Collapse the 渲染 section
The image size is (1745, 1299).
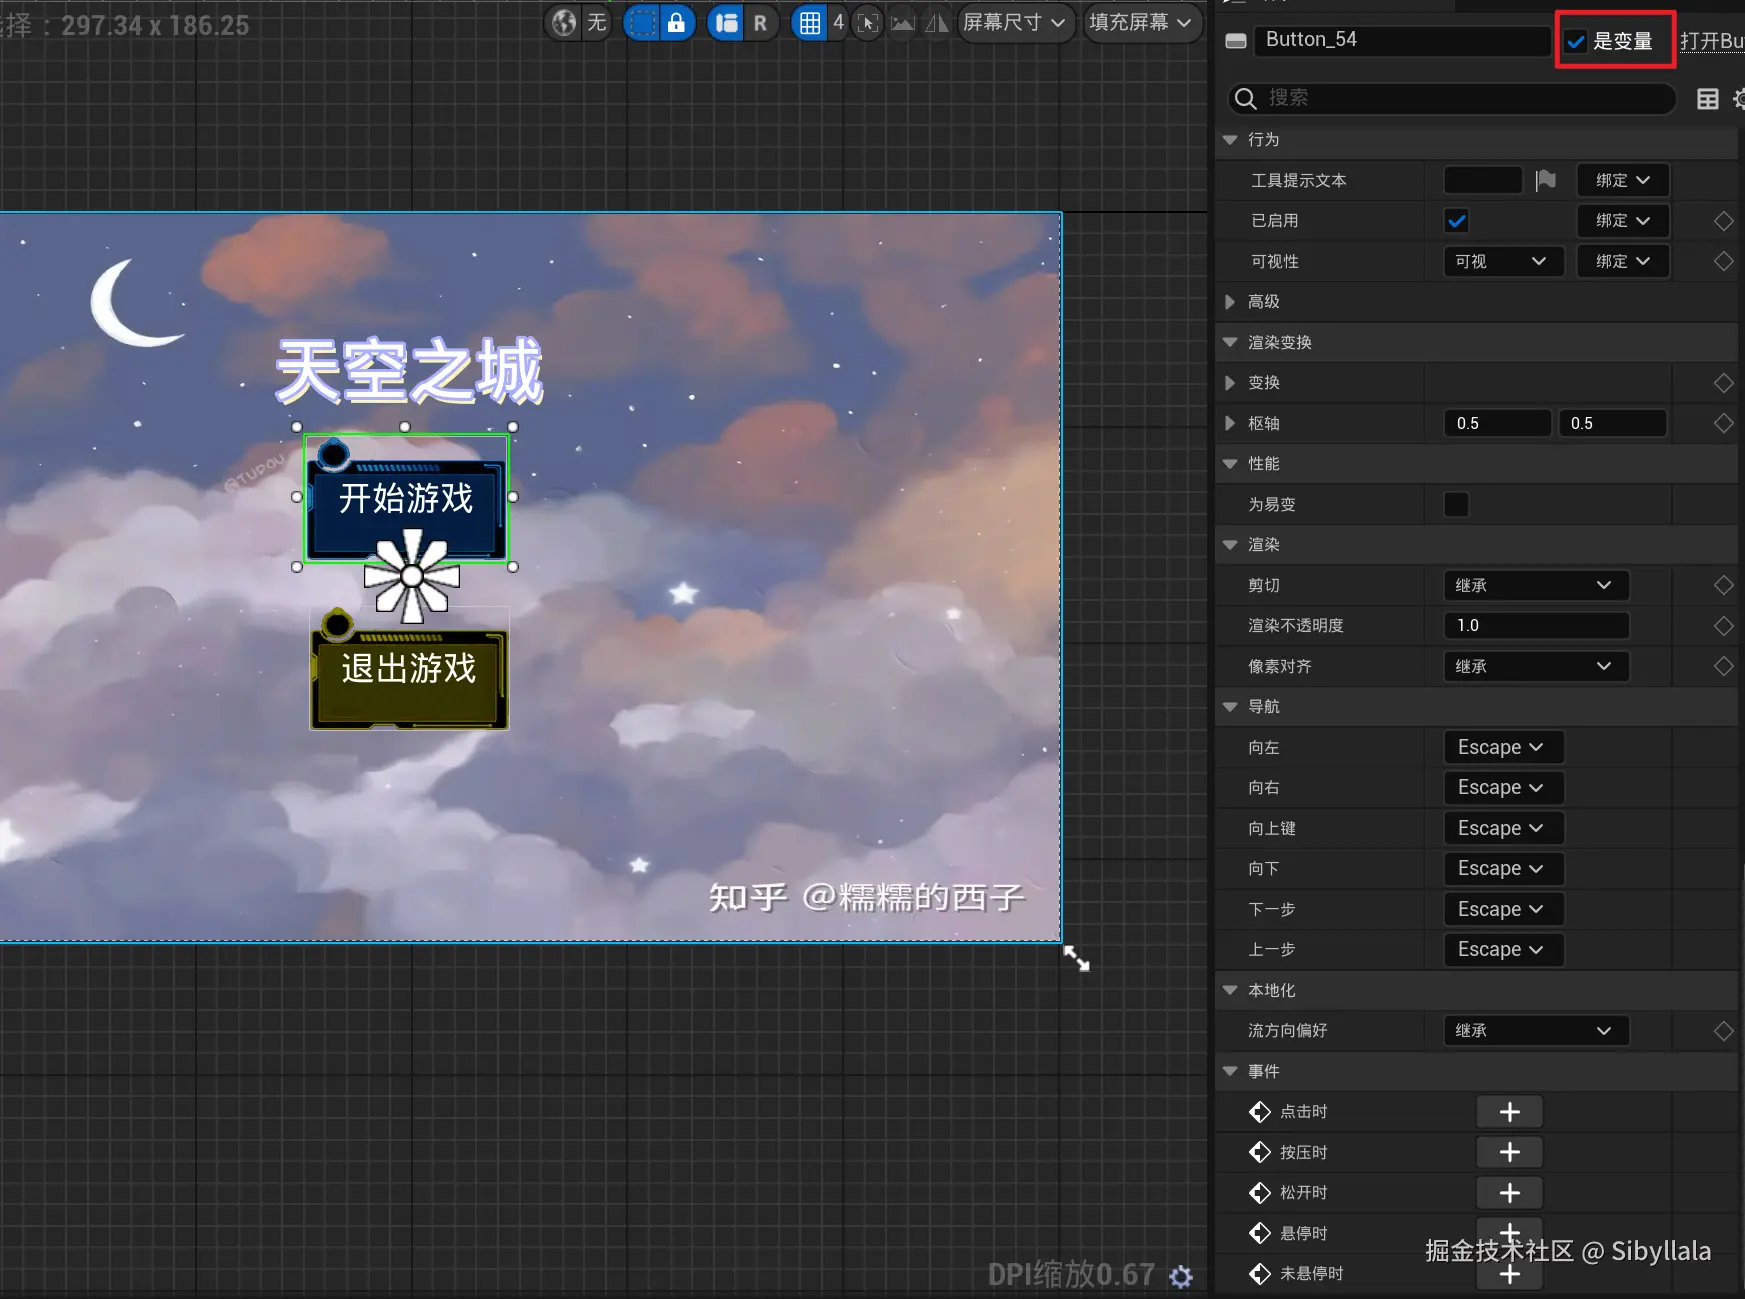click(1230, 544)
